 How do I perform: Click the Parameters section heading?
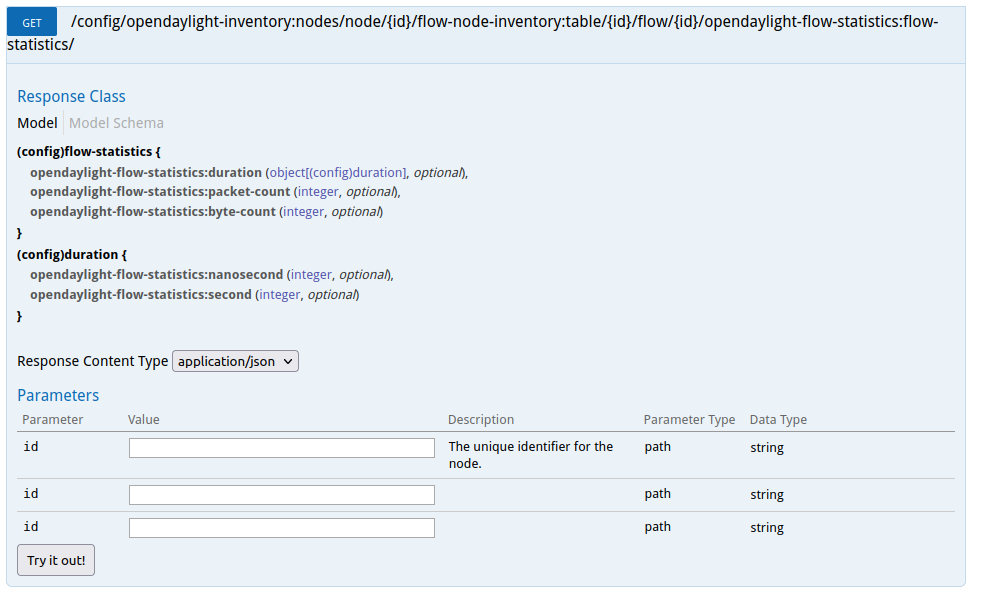click(58, 395)
